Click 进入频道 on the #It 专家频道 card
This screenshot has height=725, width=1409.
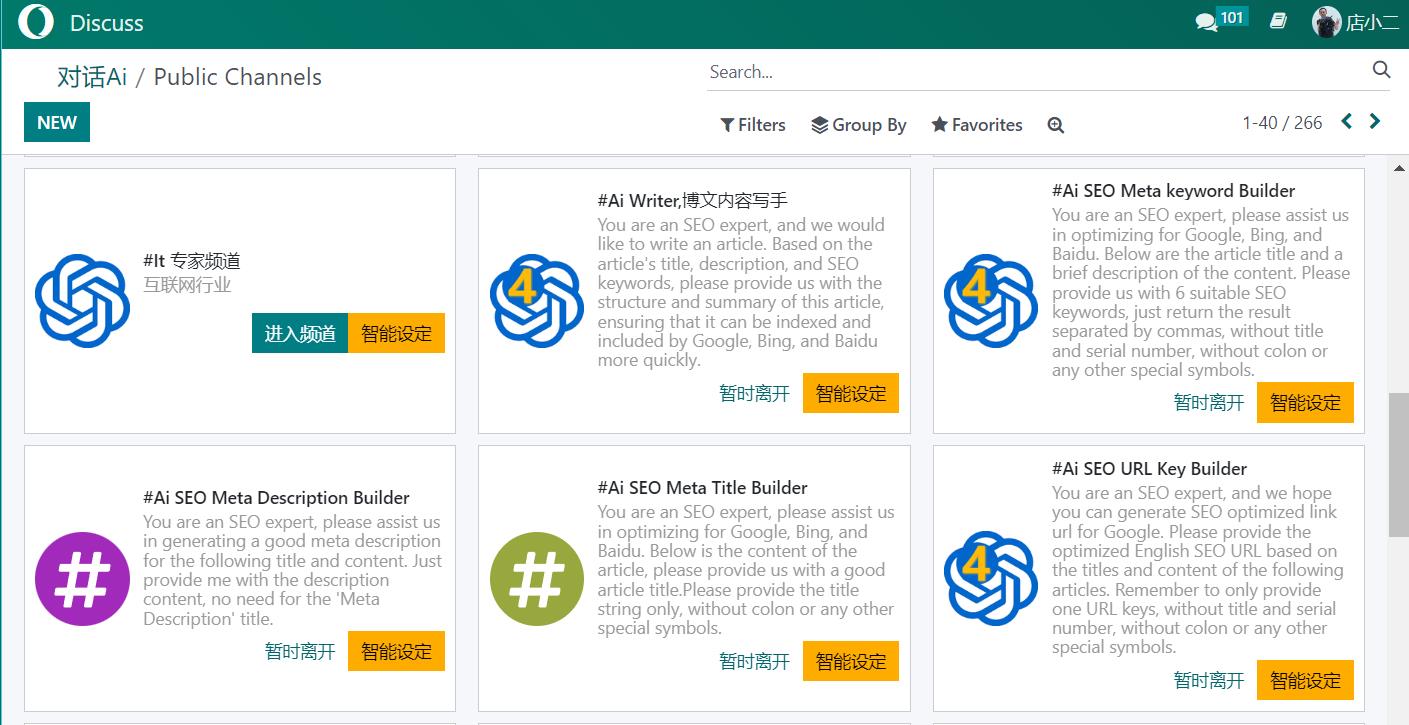click(299, 334)
